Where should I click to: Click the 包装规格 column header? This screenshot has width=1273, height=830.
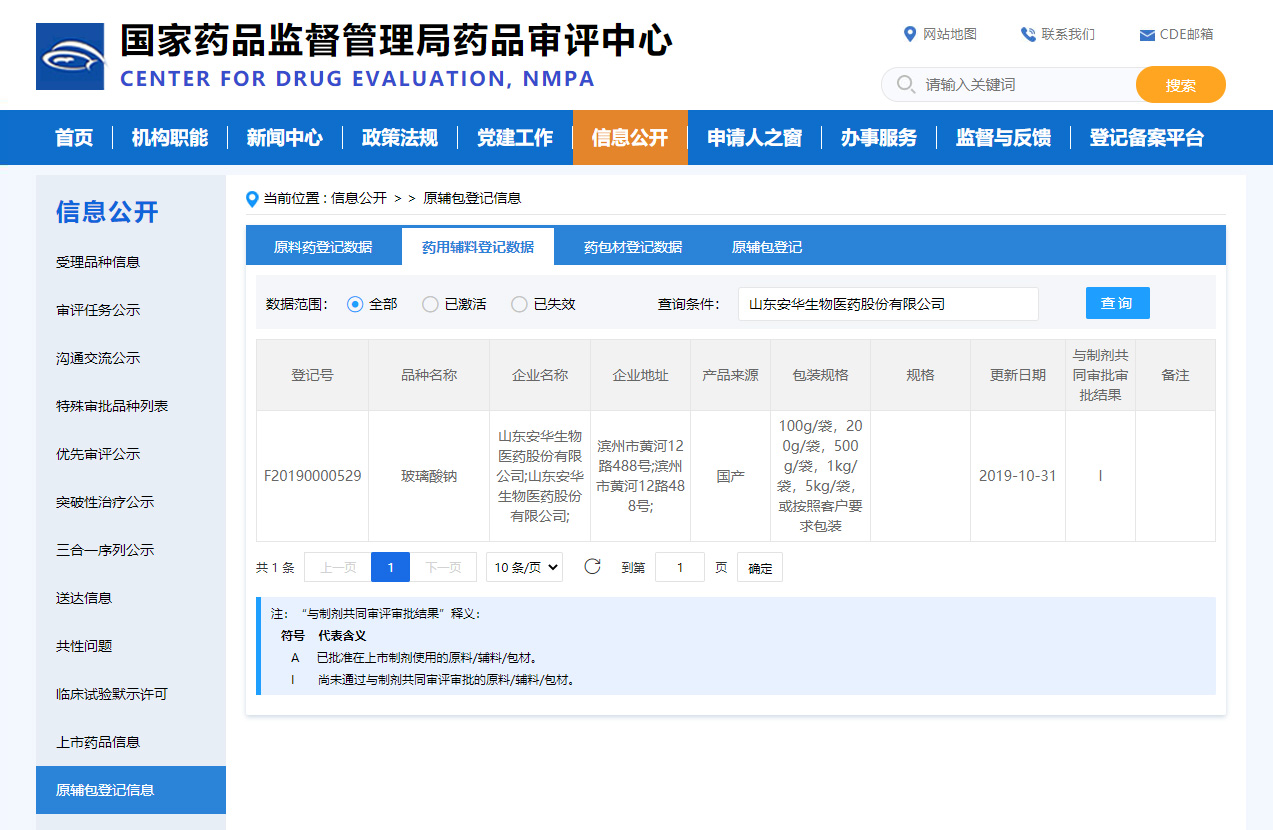click(821, 375)
